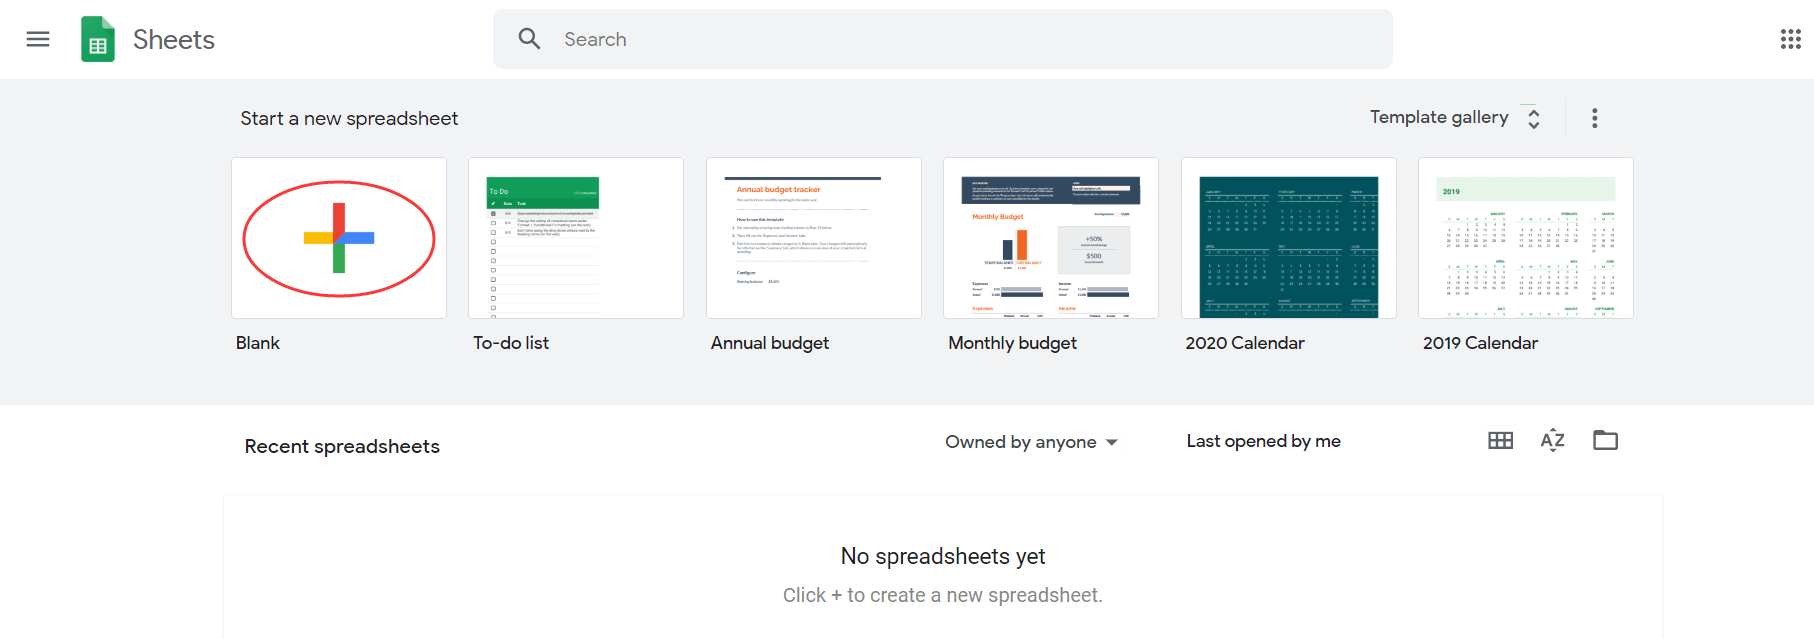Viewport: 1814px width, 639px height.
Task: Open the file picker folder icon
Action: coord(1605,441)
